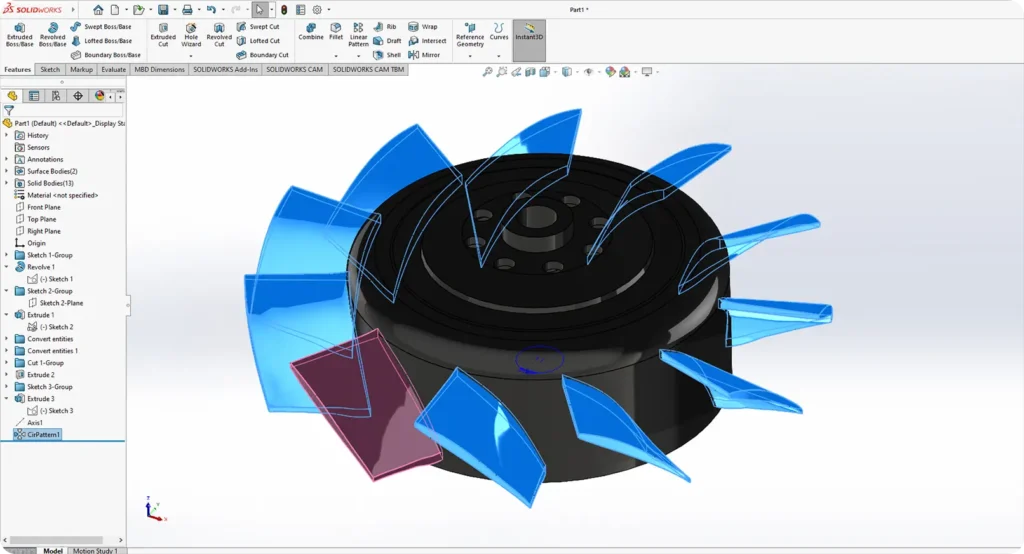Click the Zoom to Fit icon
1024x554 pixels.
click(x=488, y=72)
